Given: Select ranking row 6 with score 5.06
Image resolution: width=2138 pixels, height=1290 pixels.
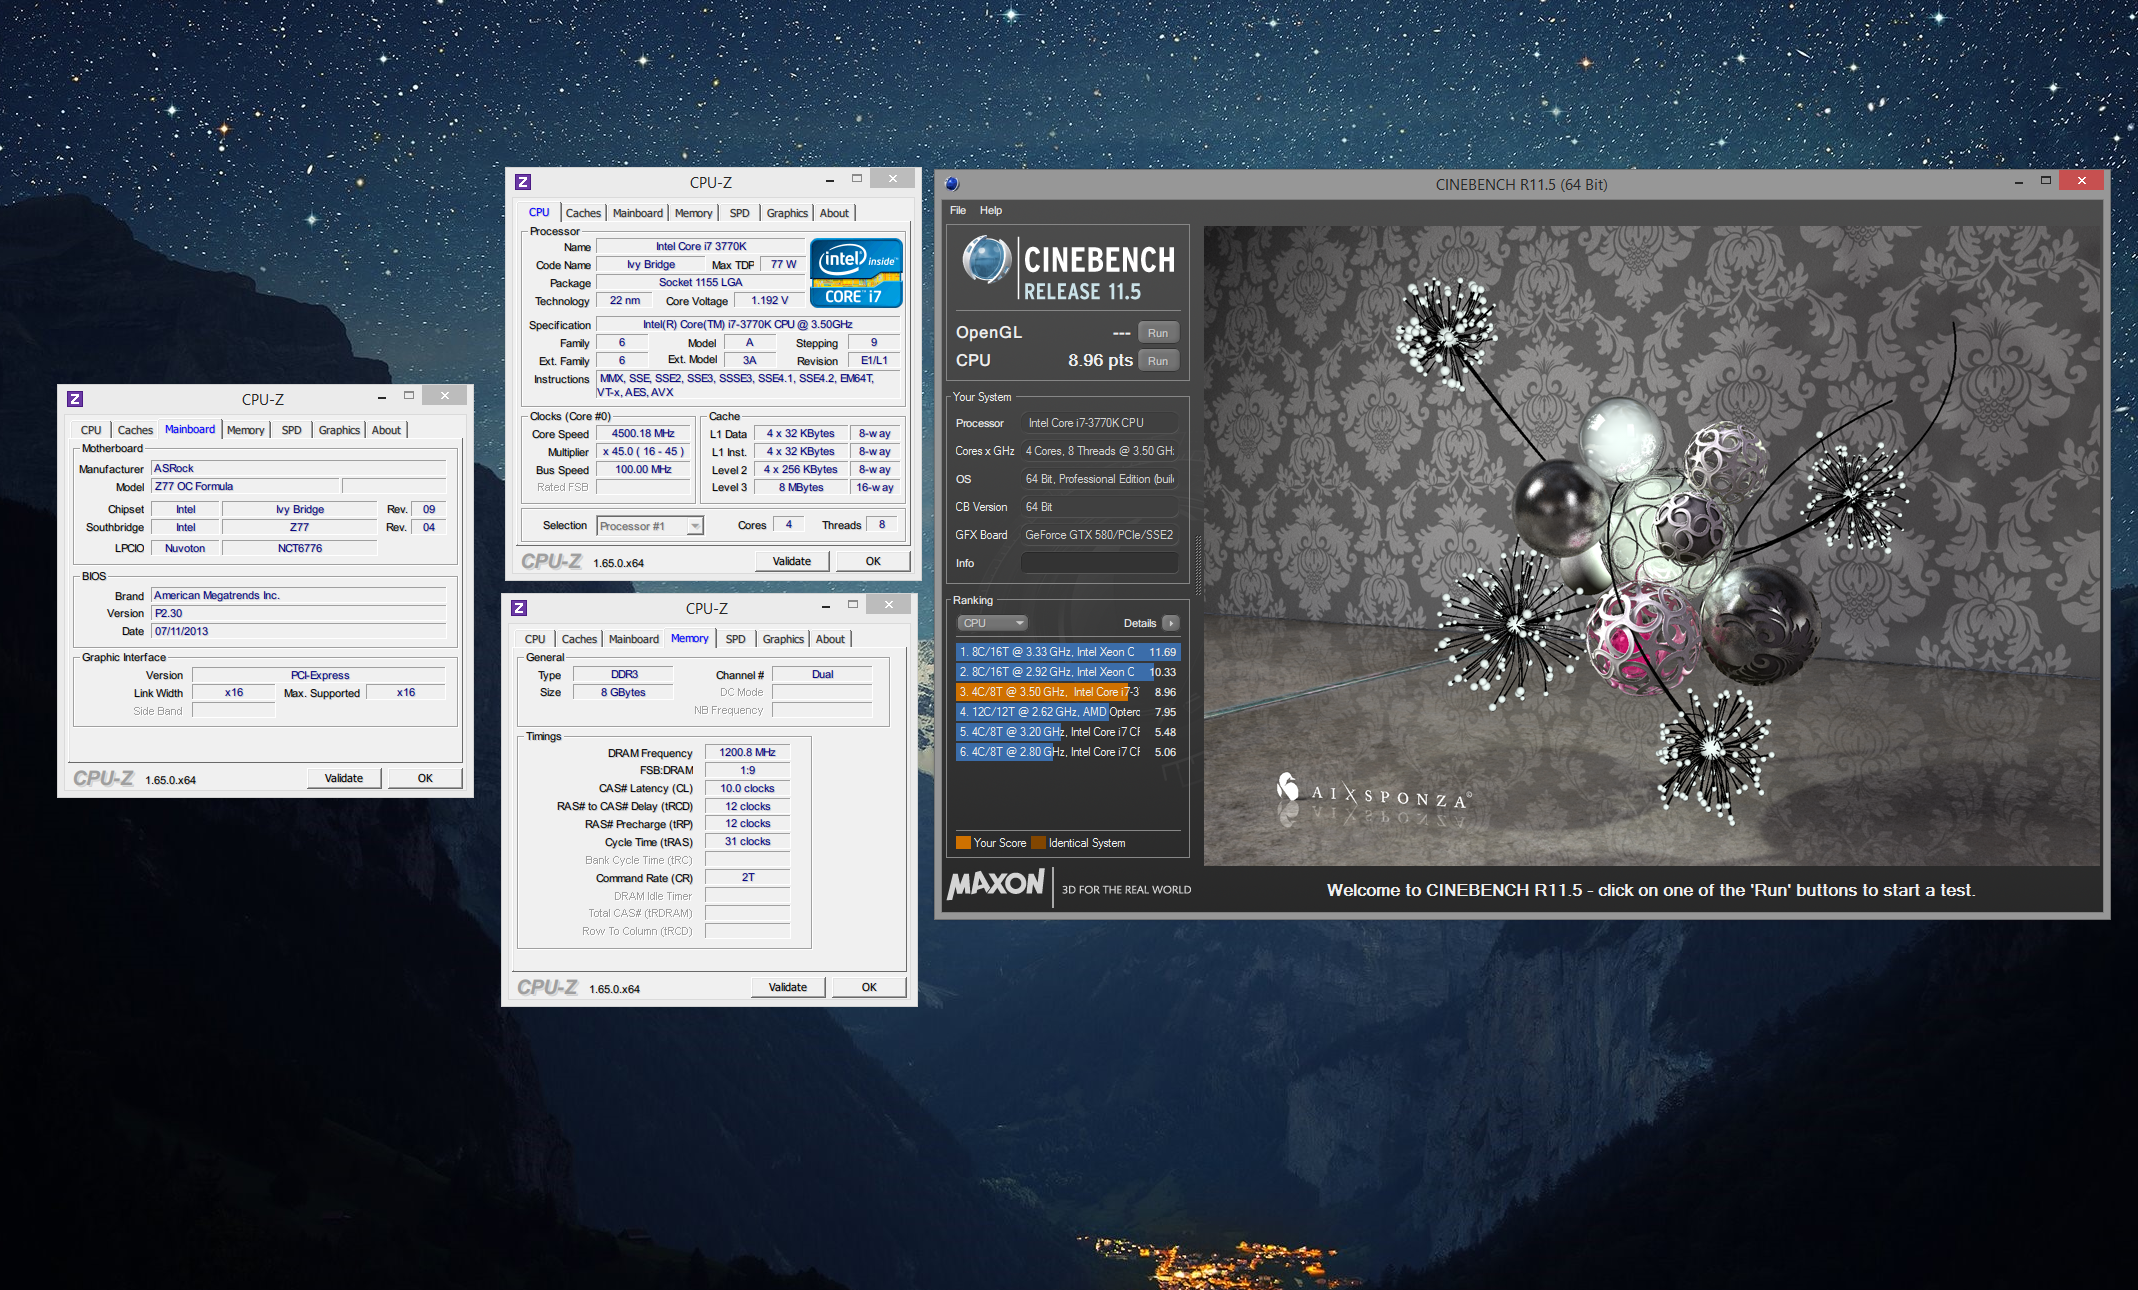Looking at the screenshot, I should 1068,752.
